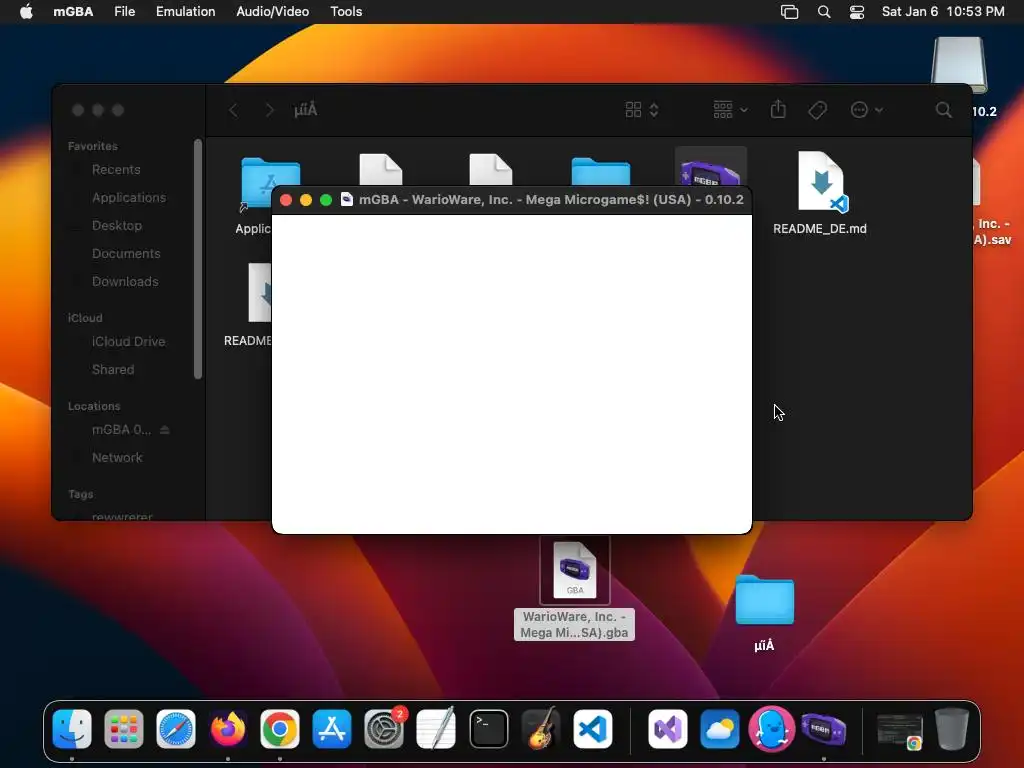Click the menu bar date and time
This screenshot has height=768, width=1024.
942,12
